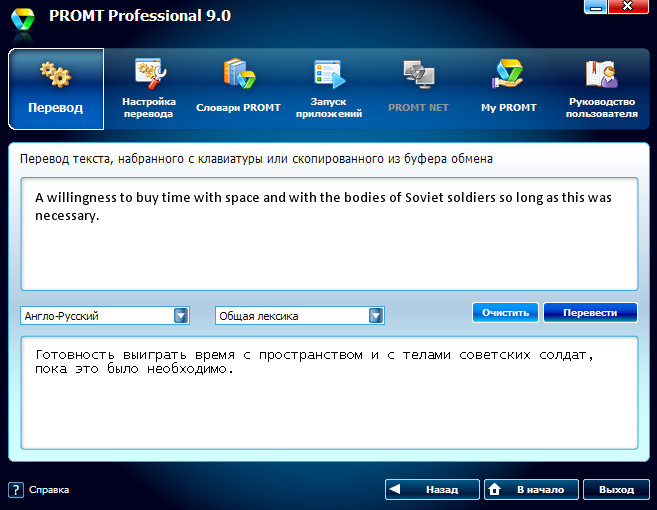The image size is (657, 510).
Task: Minimize the PROMT Professional window
Action: 595,7
